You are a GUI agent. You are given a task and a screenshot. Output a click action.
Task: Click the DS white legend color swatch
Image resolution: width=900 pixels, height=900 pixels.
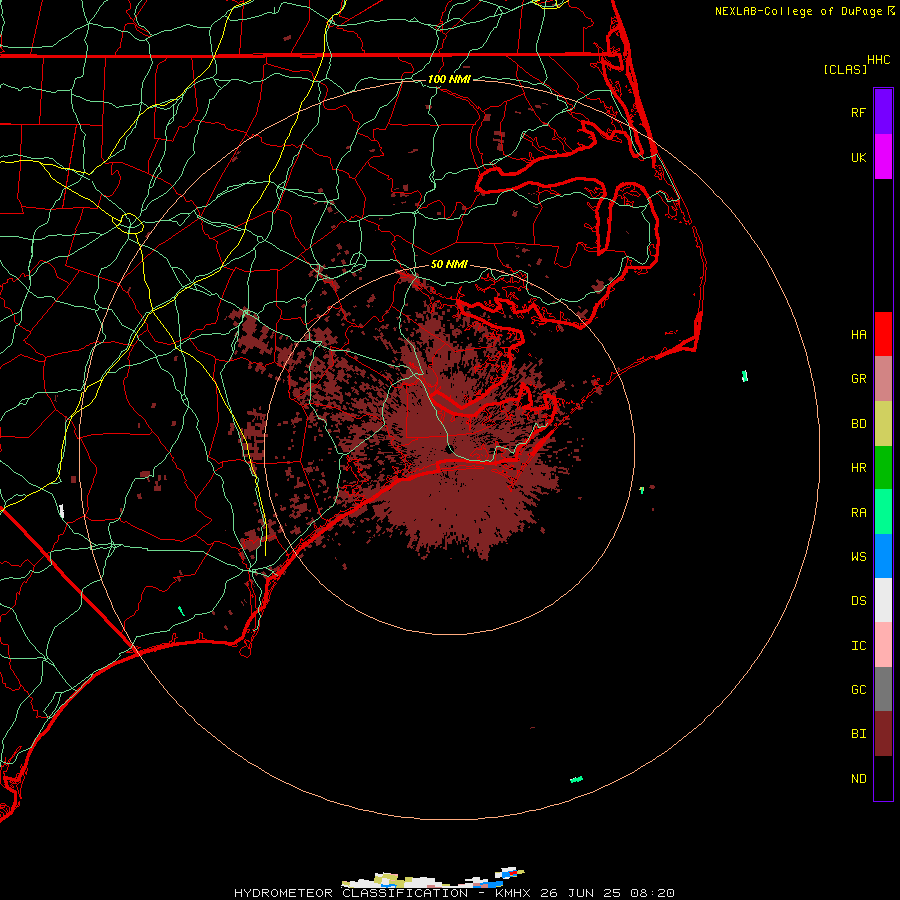(883, 600)
